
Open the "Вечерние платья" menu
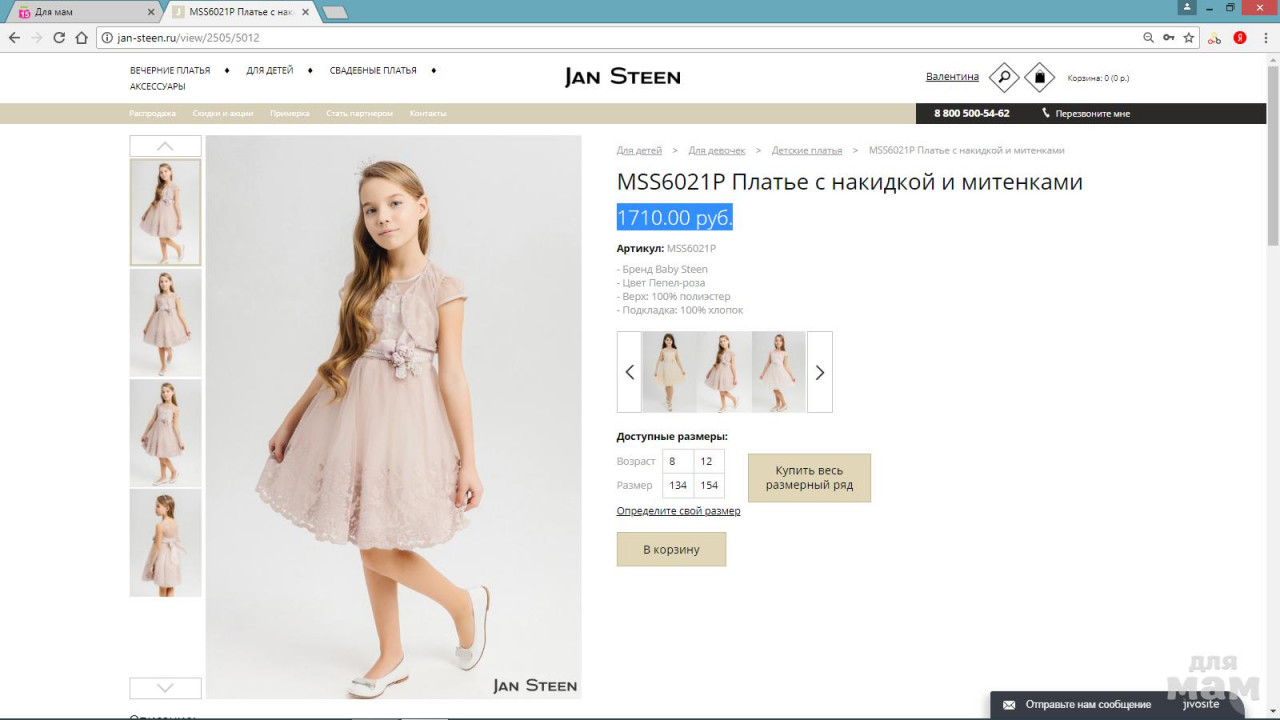tap(170, 71)
